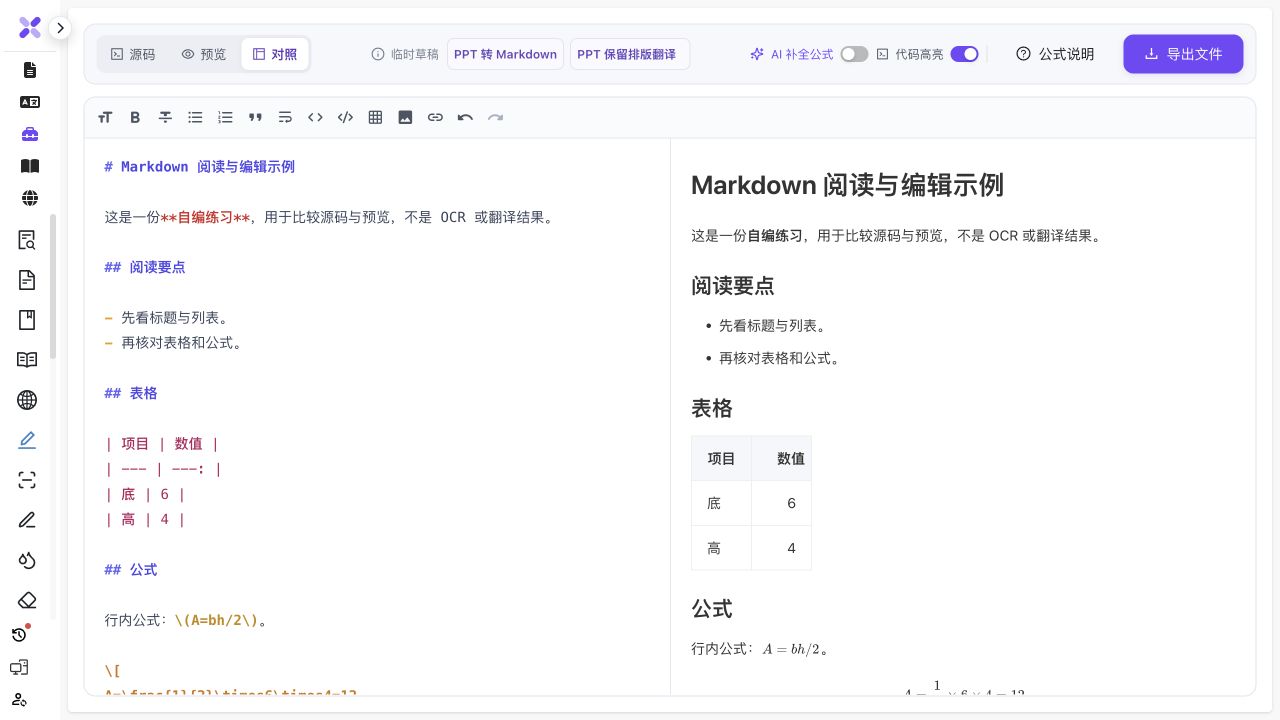Click the preview bullet '再核对表格和公式。'

coord(779,357)
